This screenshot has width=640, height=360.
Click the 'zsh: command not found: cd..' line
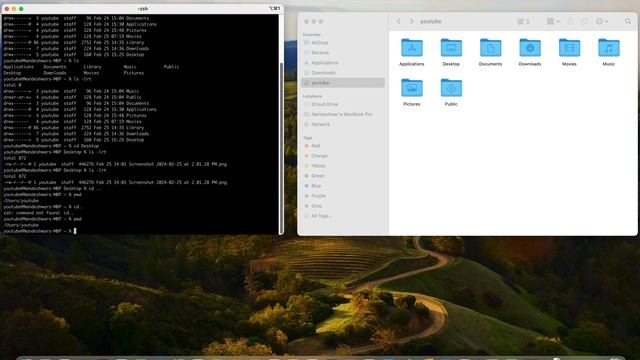[39, 213]
